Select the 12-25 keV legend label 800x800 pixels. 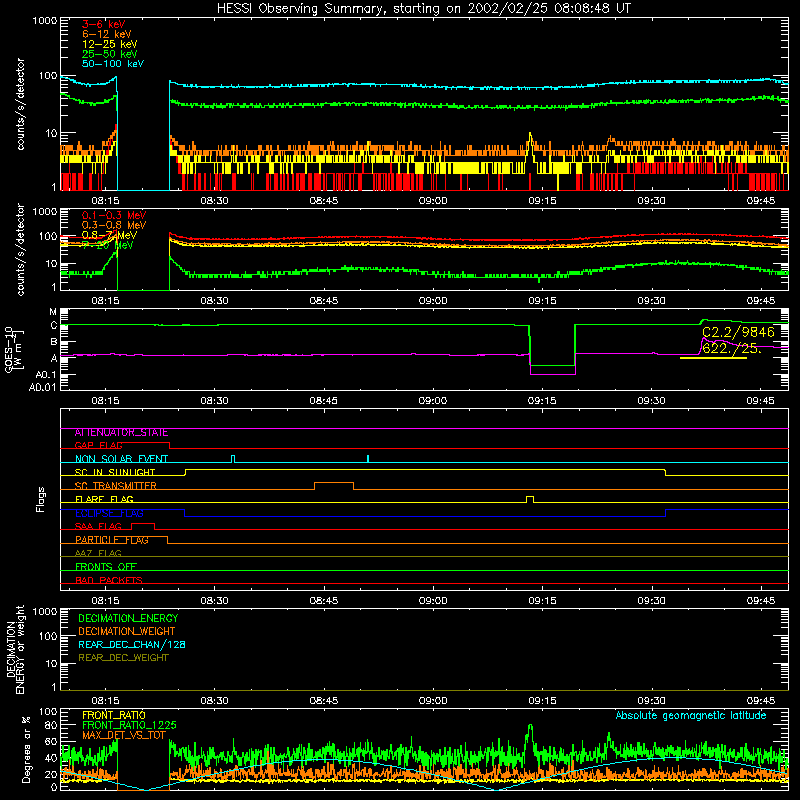pos(110,44)
